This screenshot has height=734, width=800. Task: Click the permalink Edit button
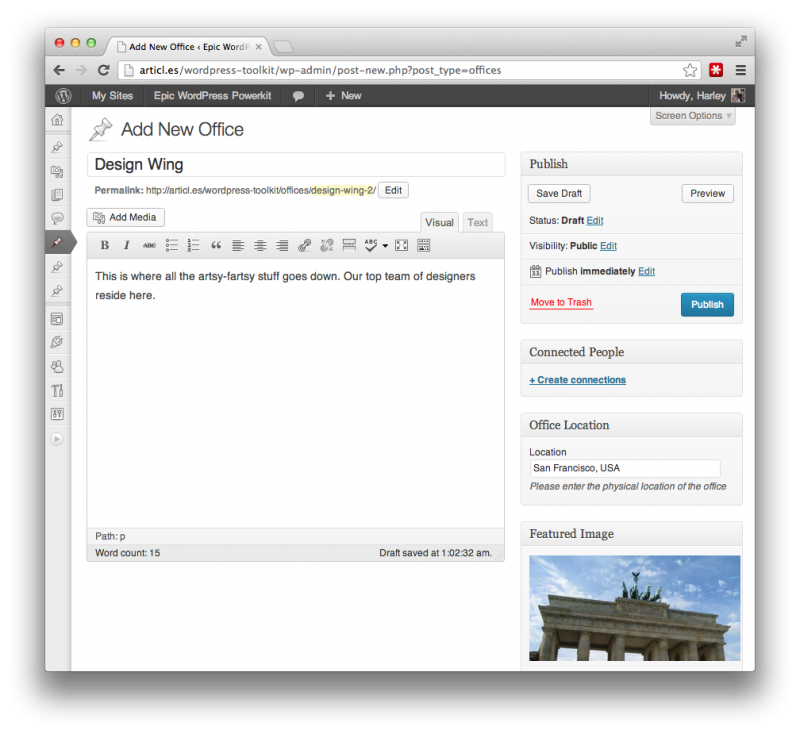point(393,190)
